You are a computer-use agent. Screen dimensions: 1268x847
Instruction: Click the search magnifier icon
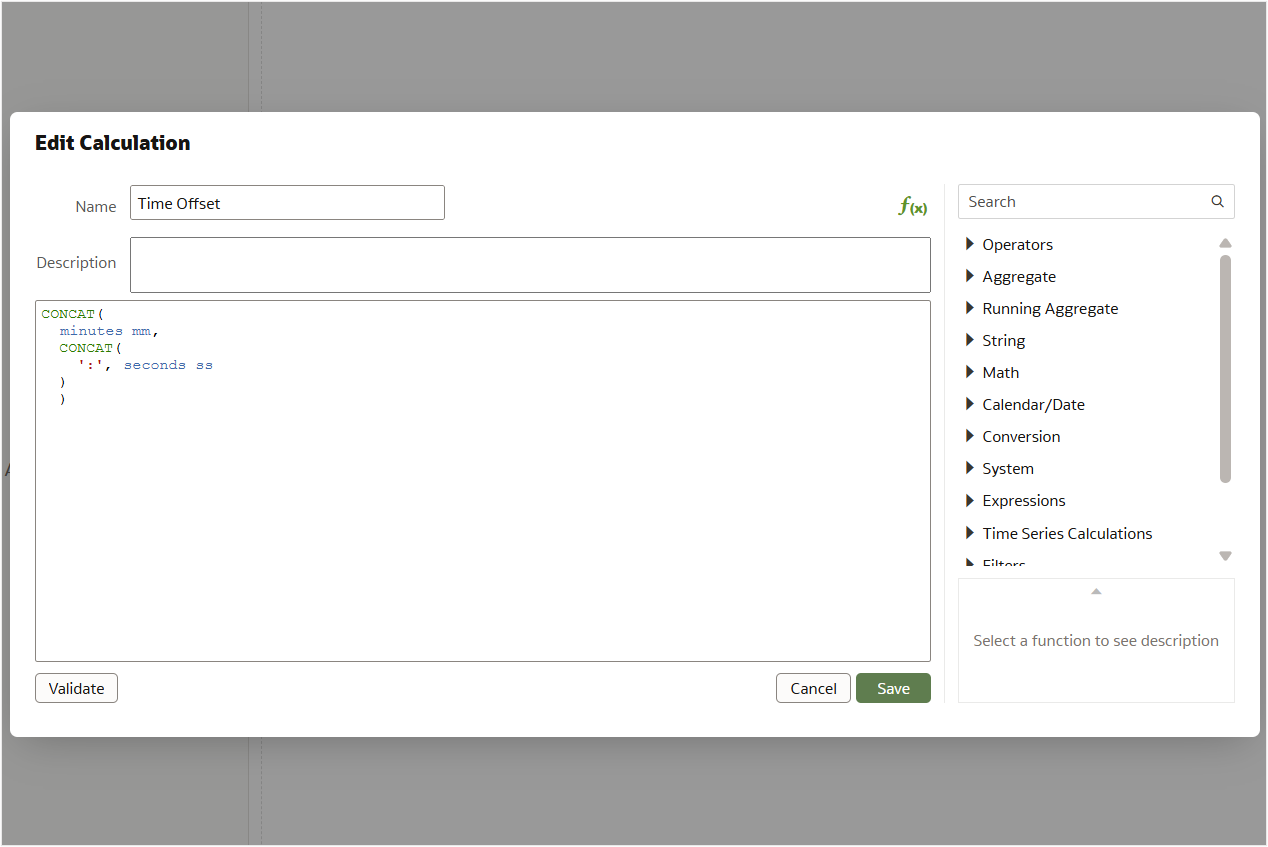(1217, 201)
